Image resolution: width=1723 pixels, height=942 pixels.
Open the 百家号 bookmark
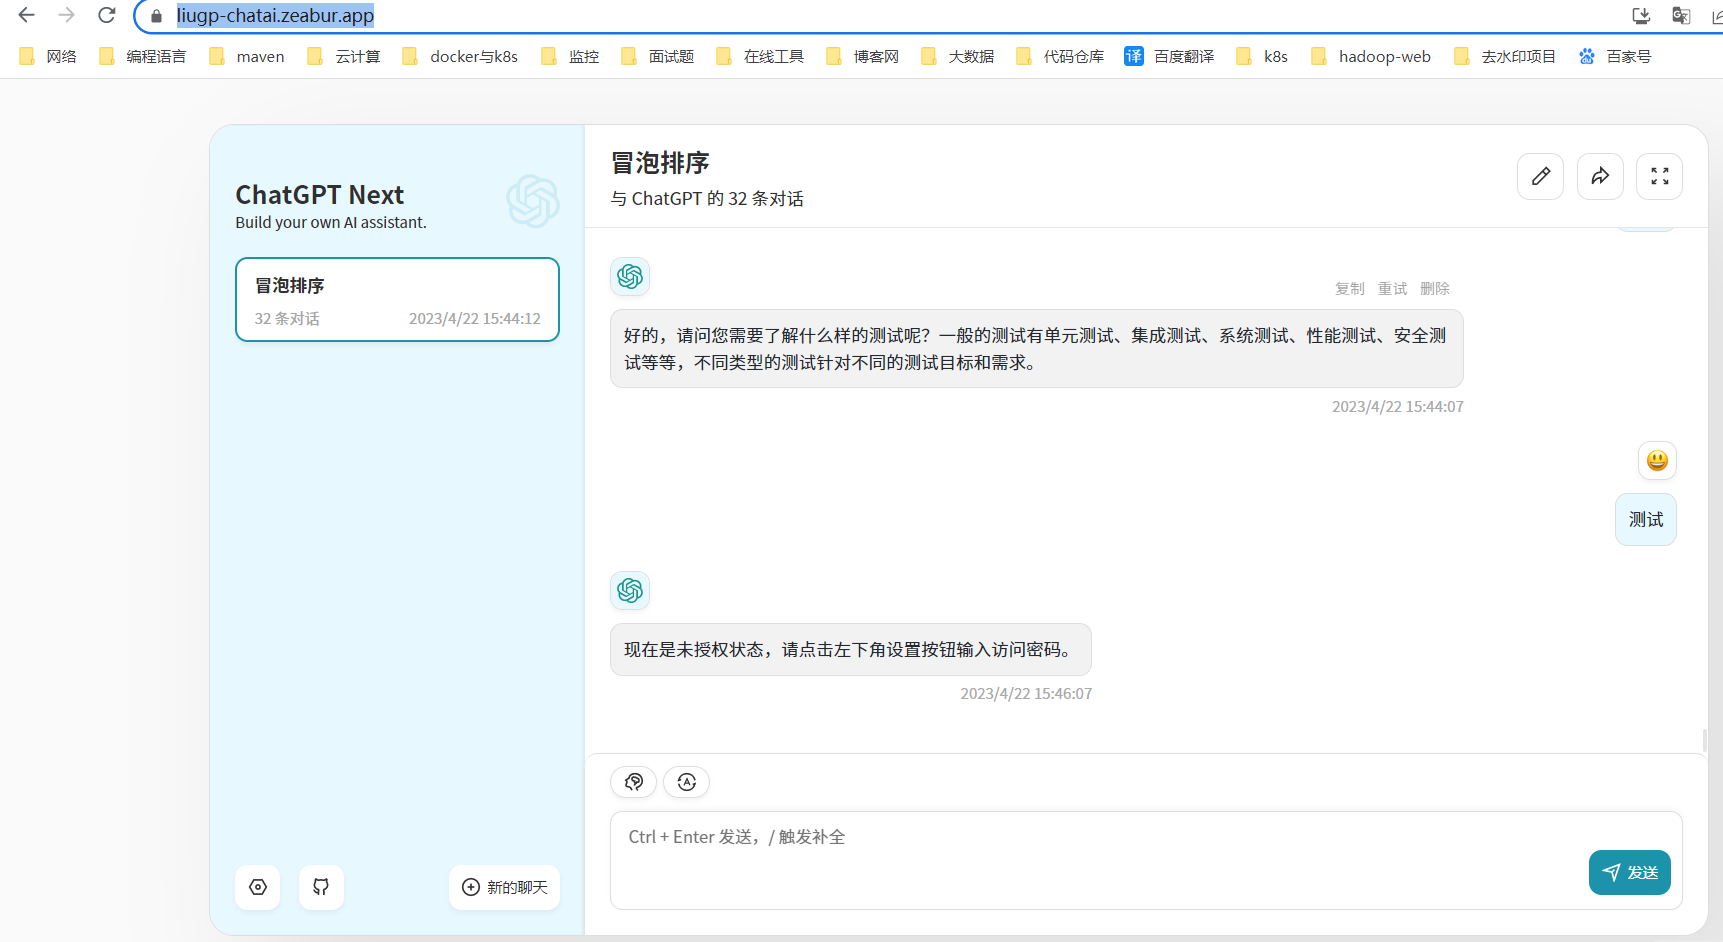pos(1615,56)
